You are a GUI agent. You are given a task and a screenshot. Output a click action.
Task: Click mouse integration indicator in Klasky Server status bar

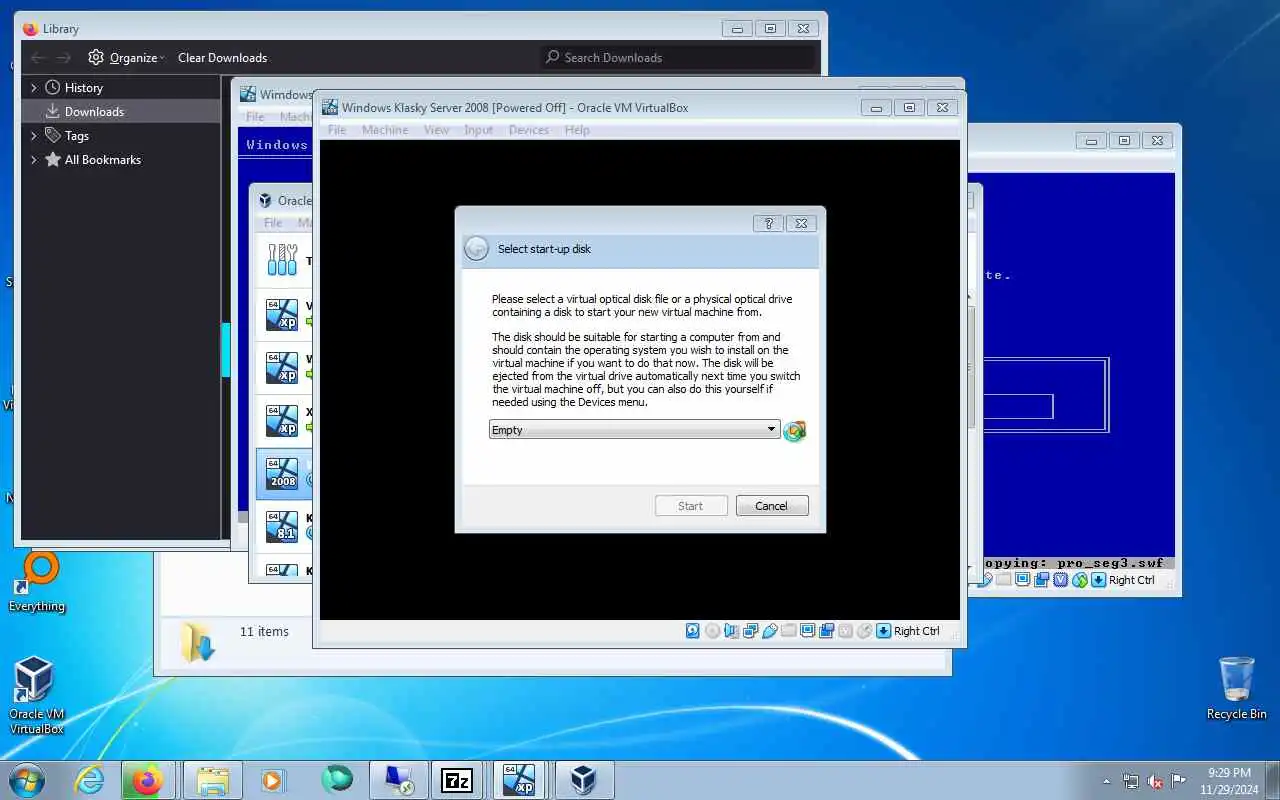pos(864,631)
